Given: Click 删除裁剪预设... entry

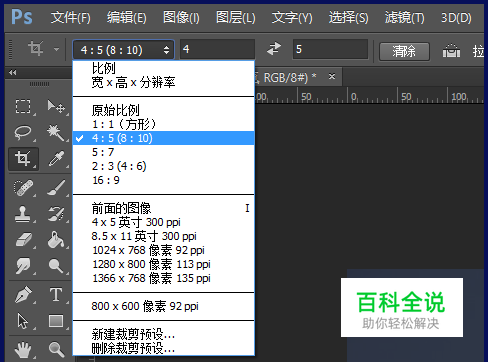Looking at the screenshot, I should click(x=163, y=348).
